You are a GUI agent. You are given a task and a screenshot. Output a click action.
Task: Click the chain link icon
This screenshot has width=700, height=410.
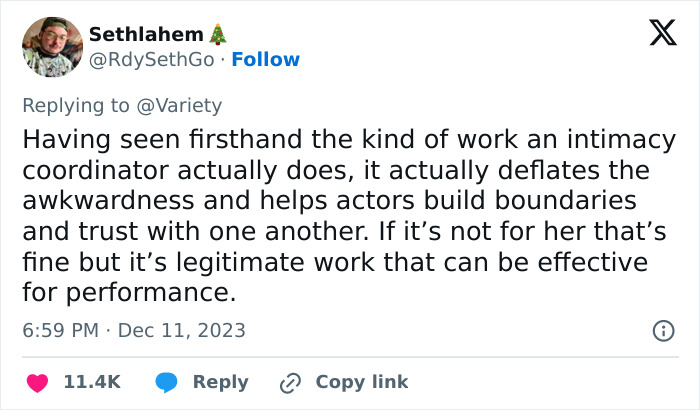coord(291,382)
